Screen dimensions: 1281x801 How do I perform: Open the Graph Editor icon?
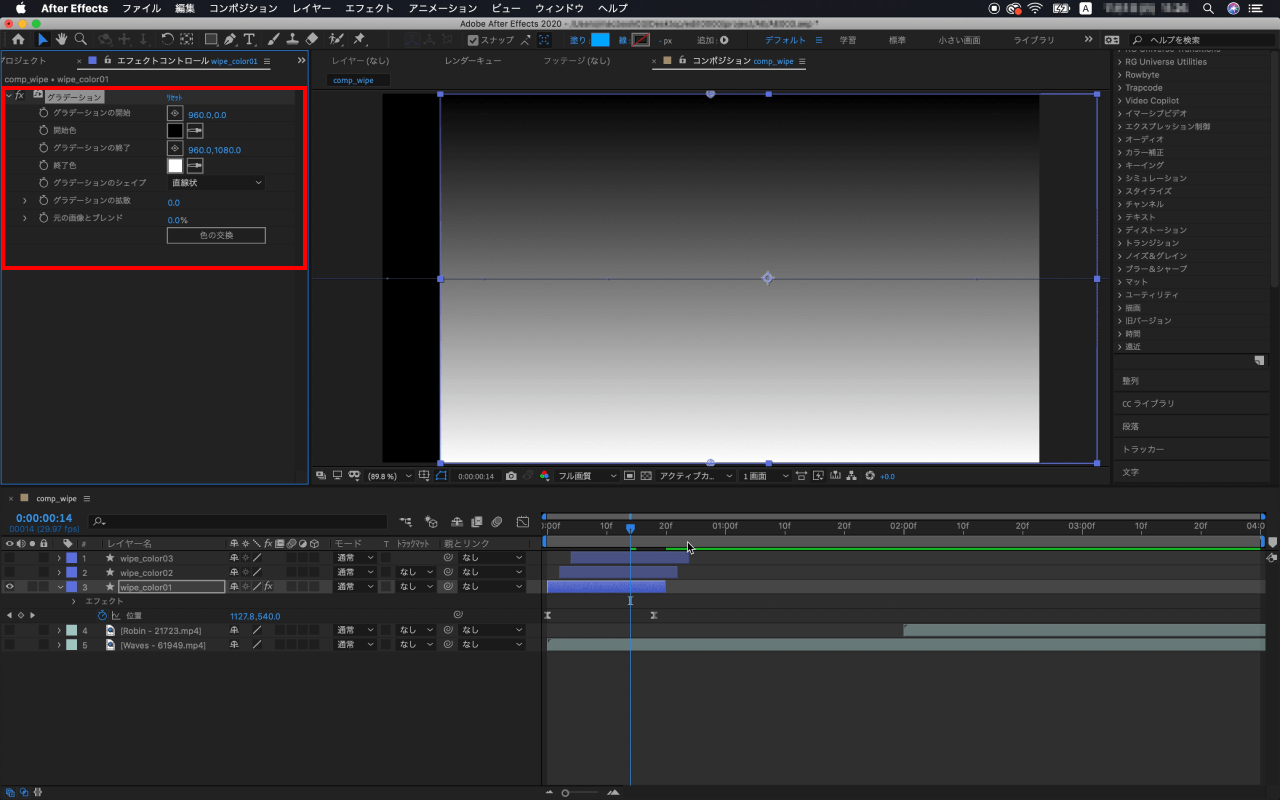coord(522,522)
